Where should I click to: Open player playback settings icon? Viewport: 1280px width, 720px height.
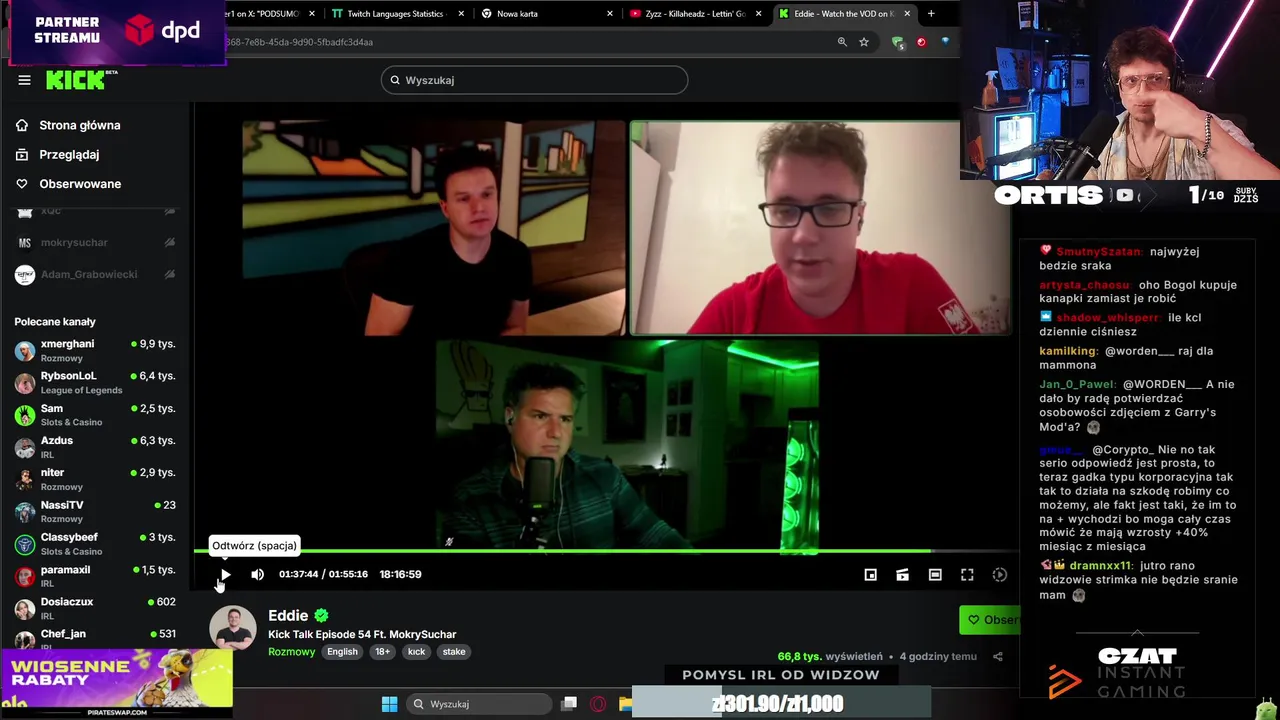point(999,575)
